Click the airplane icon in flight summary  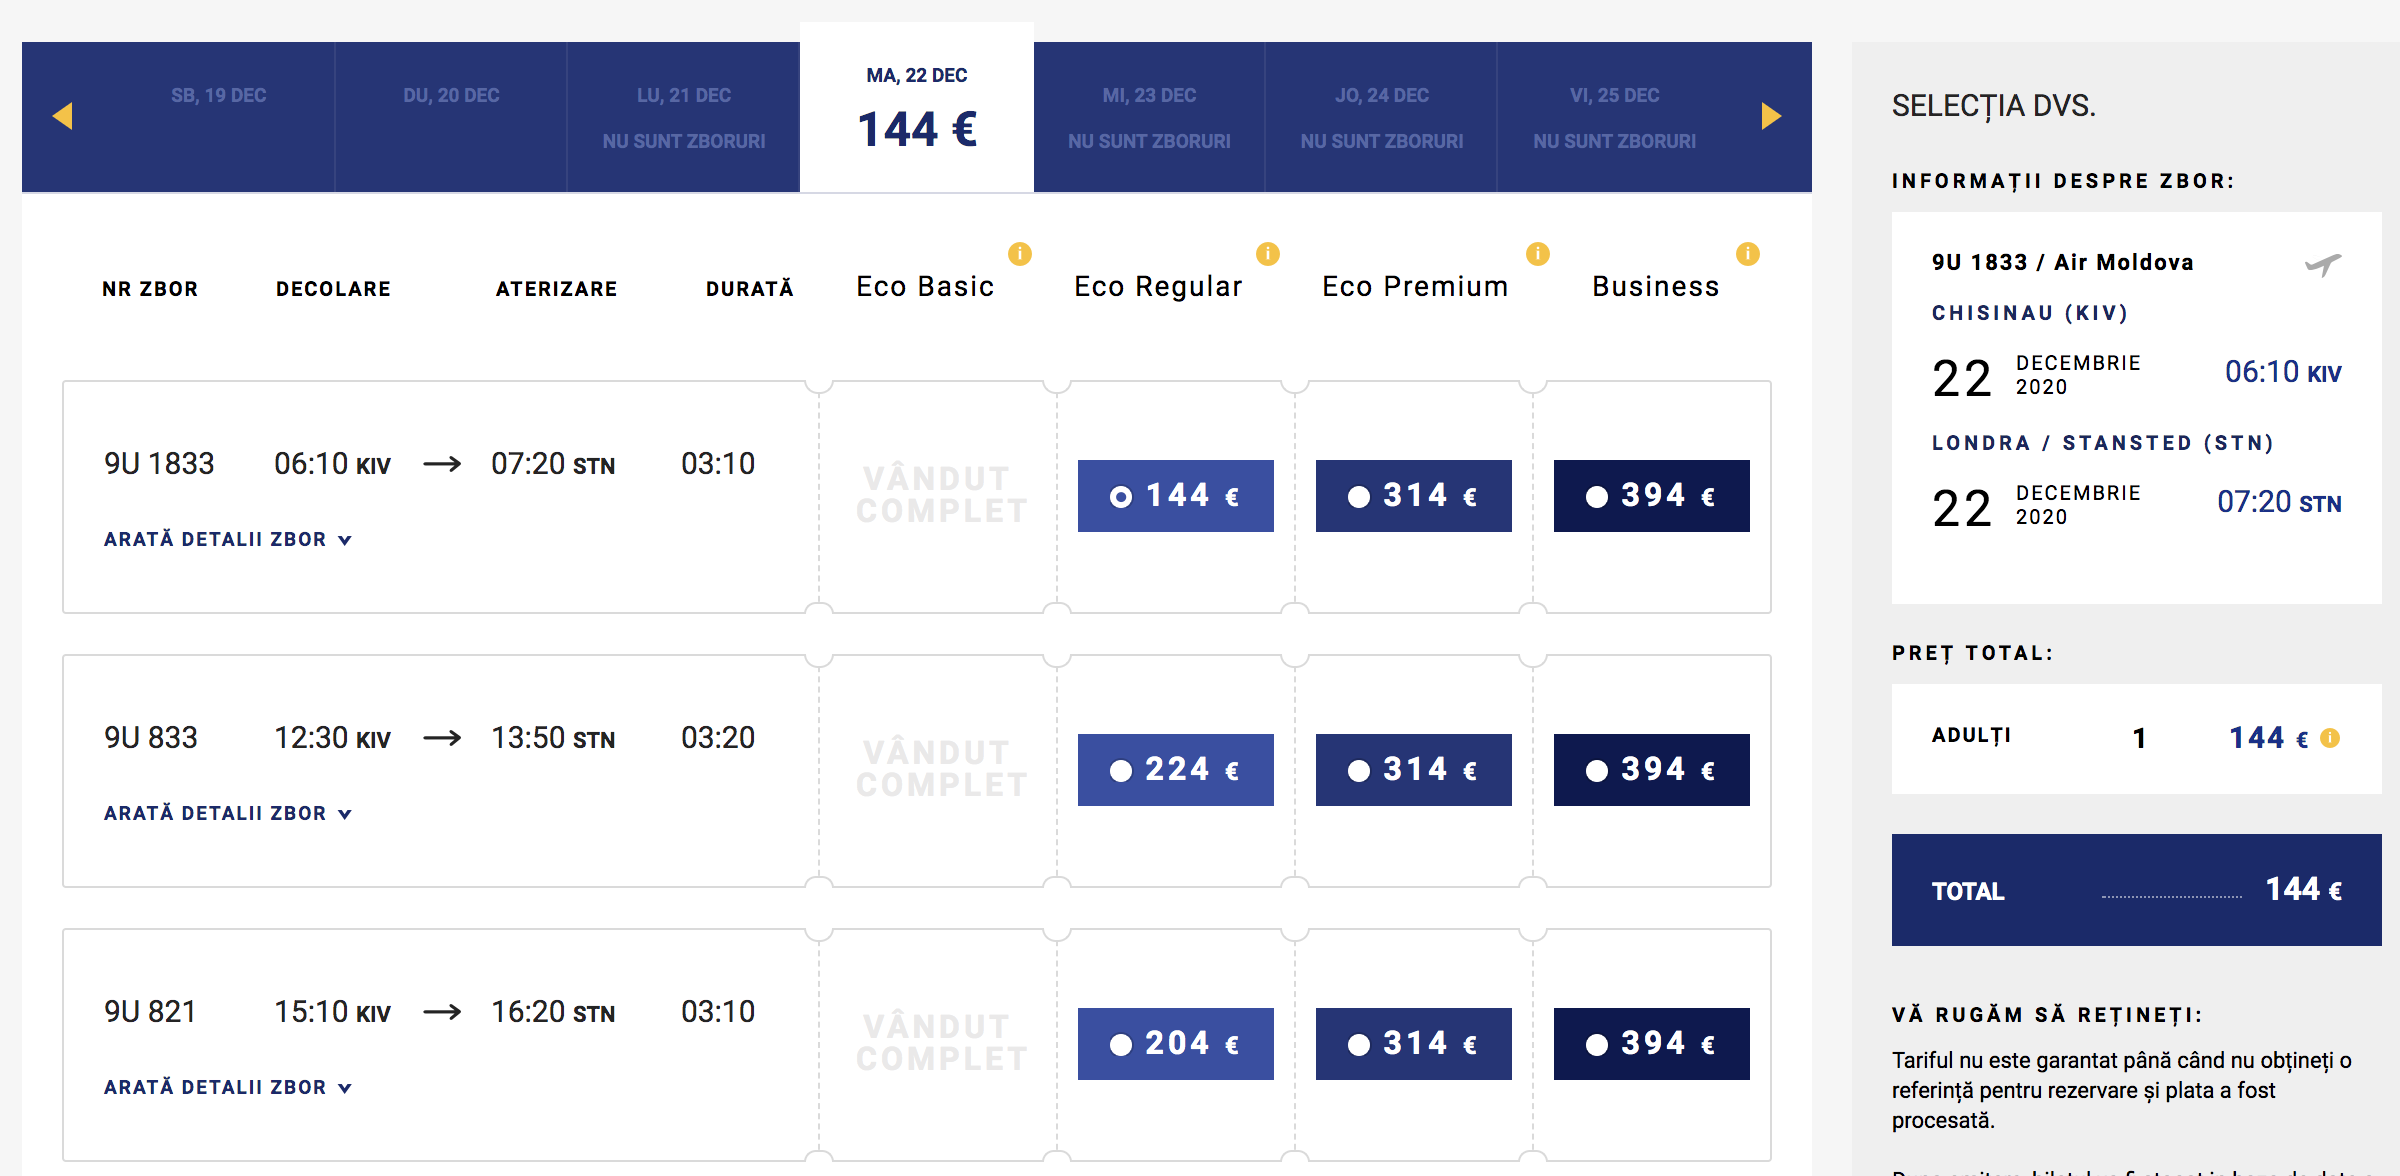tap(2322, 265)
